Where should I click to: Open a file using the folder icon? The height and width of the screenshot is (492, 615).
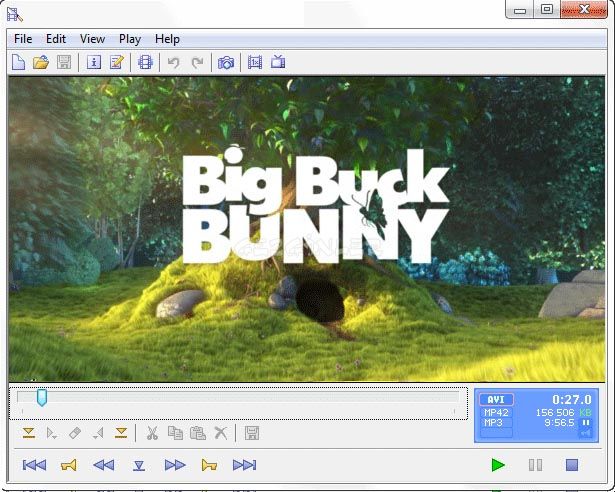[x=41, y=62]
